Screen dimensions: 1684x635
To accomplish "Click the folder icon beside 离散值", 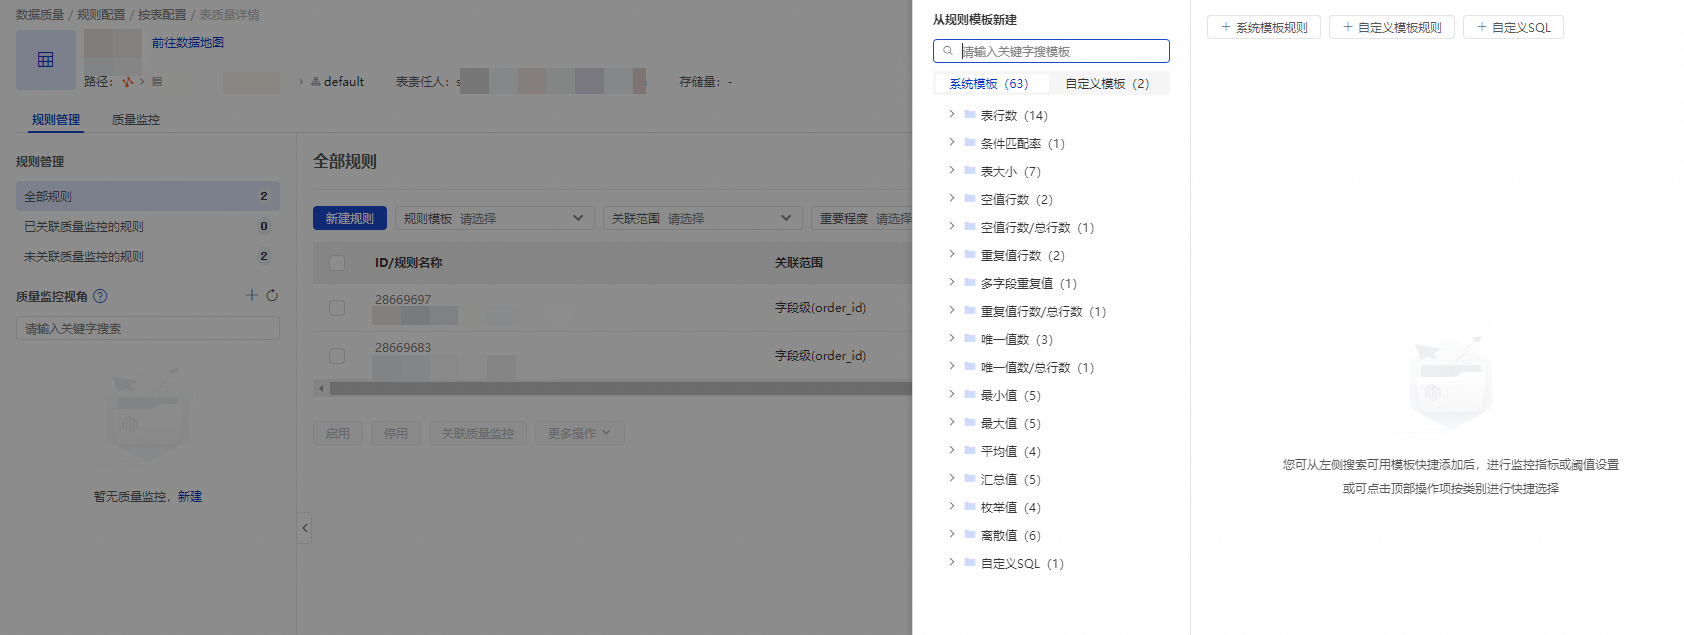I will (x=970, y=535).
